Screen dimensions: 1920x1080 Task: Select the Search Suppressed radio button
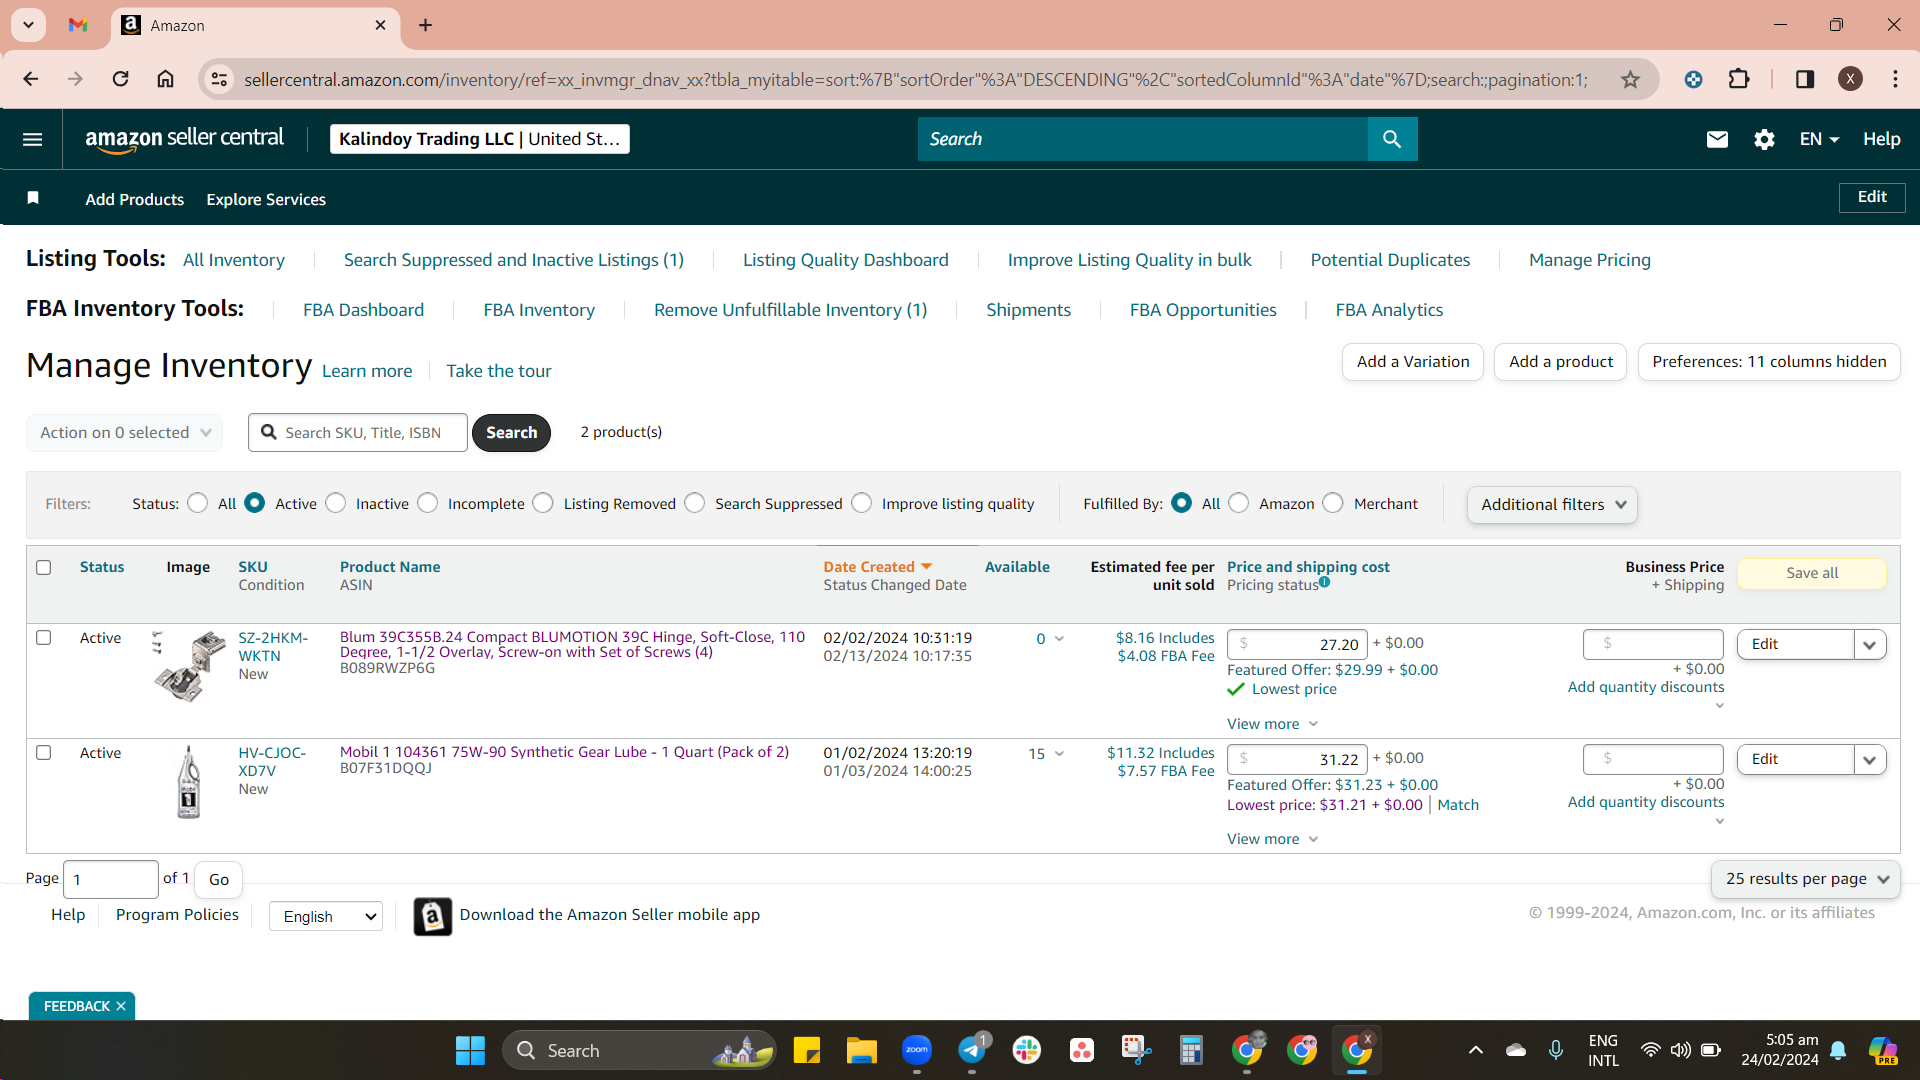click(x=695, y=503)
